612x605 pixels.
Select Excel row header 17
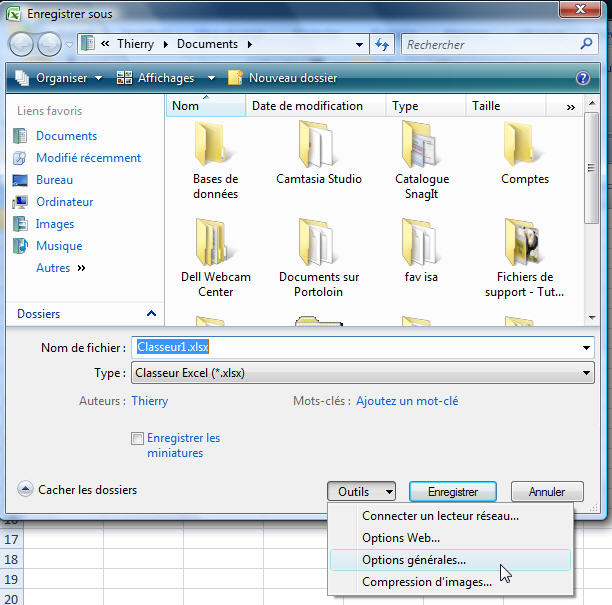point(11,539)
